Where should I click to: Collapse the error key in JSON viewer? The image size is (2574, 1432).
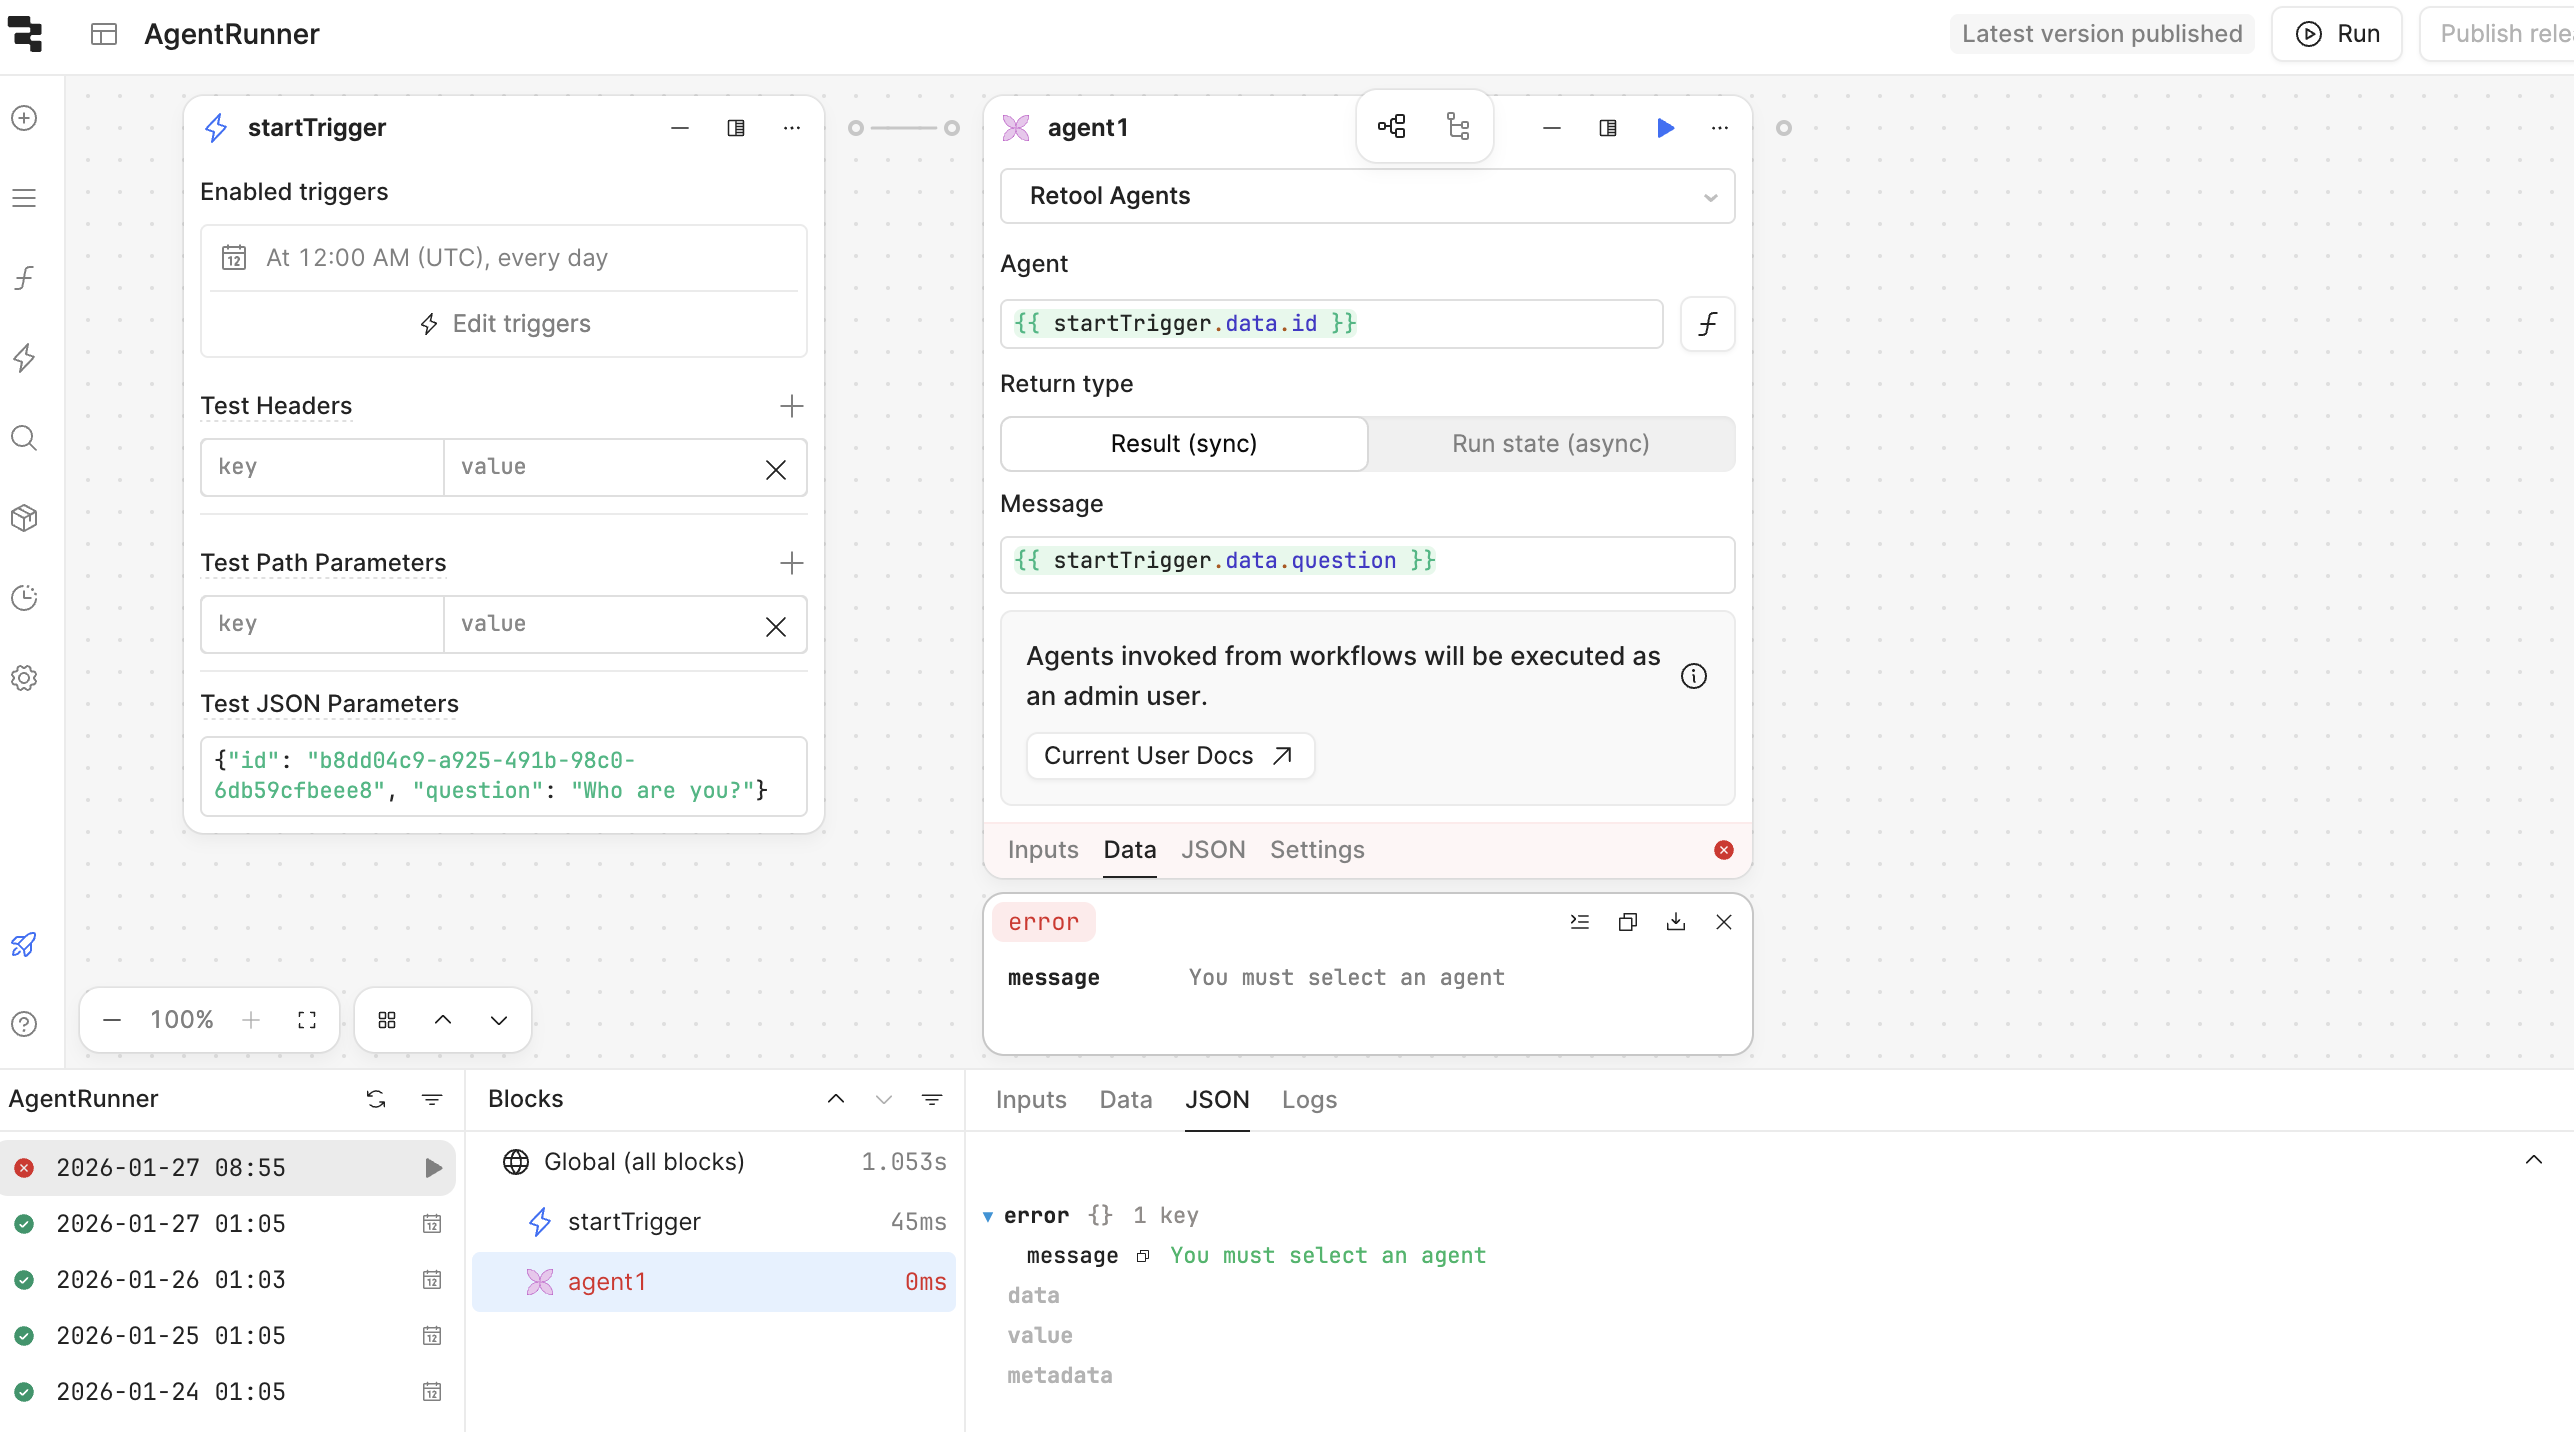click(x=988, y=1216)
